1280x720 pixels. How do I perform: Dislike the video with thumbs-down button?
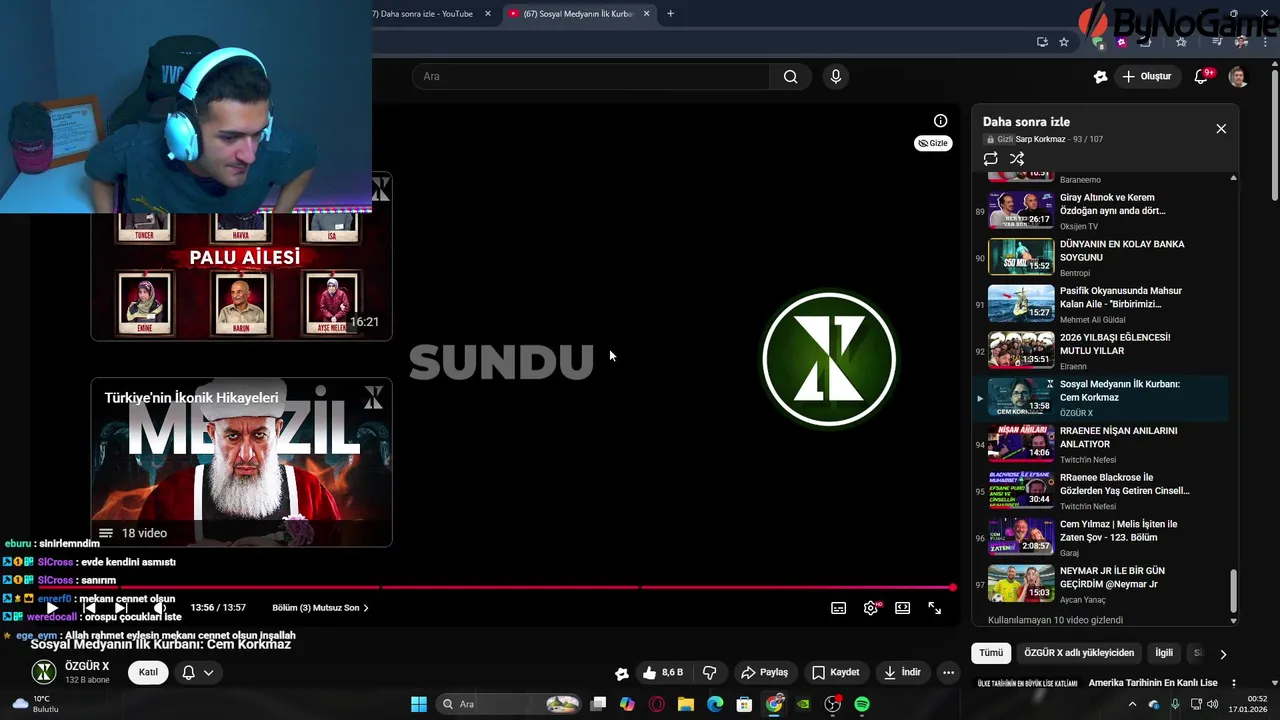(710, 672)
